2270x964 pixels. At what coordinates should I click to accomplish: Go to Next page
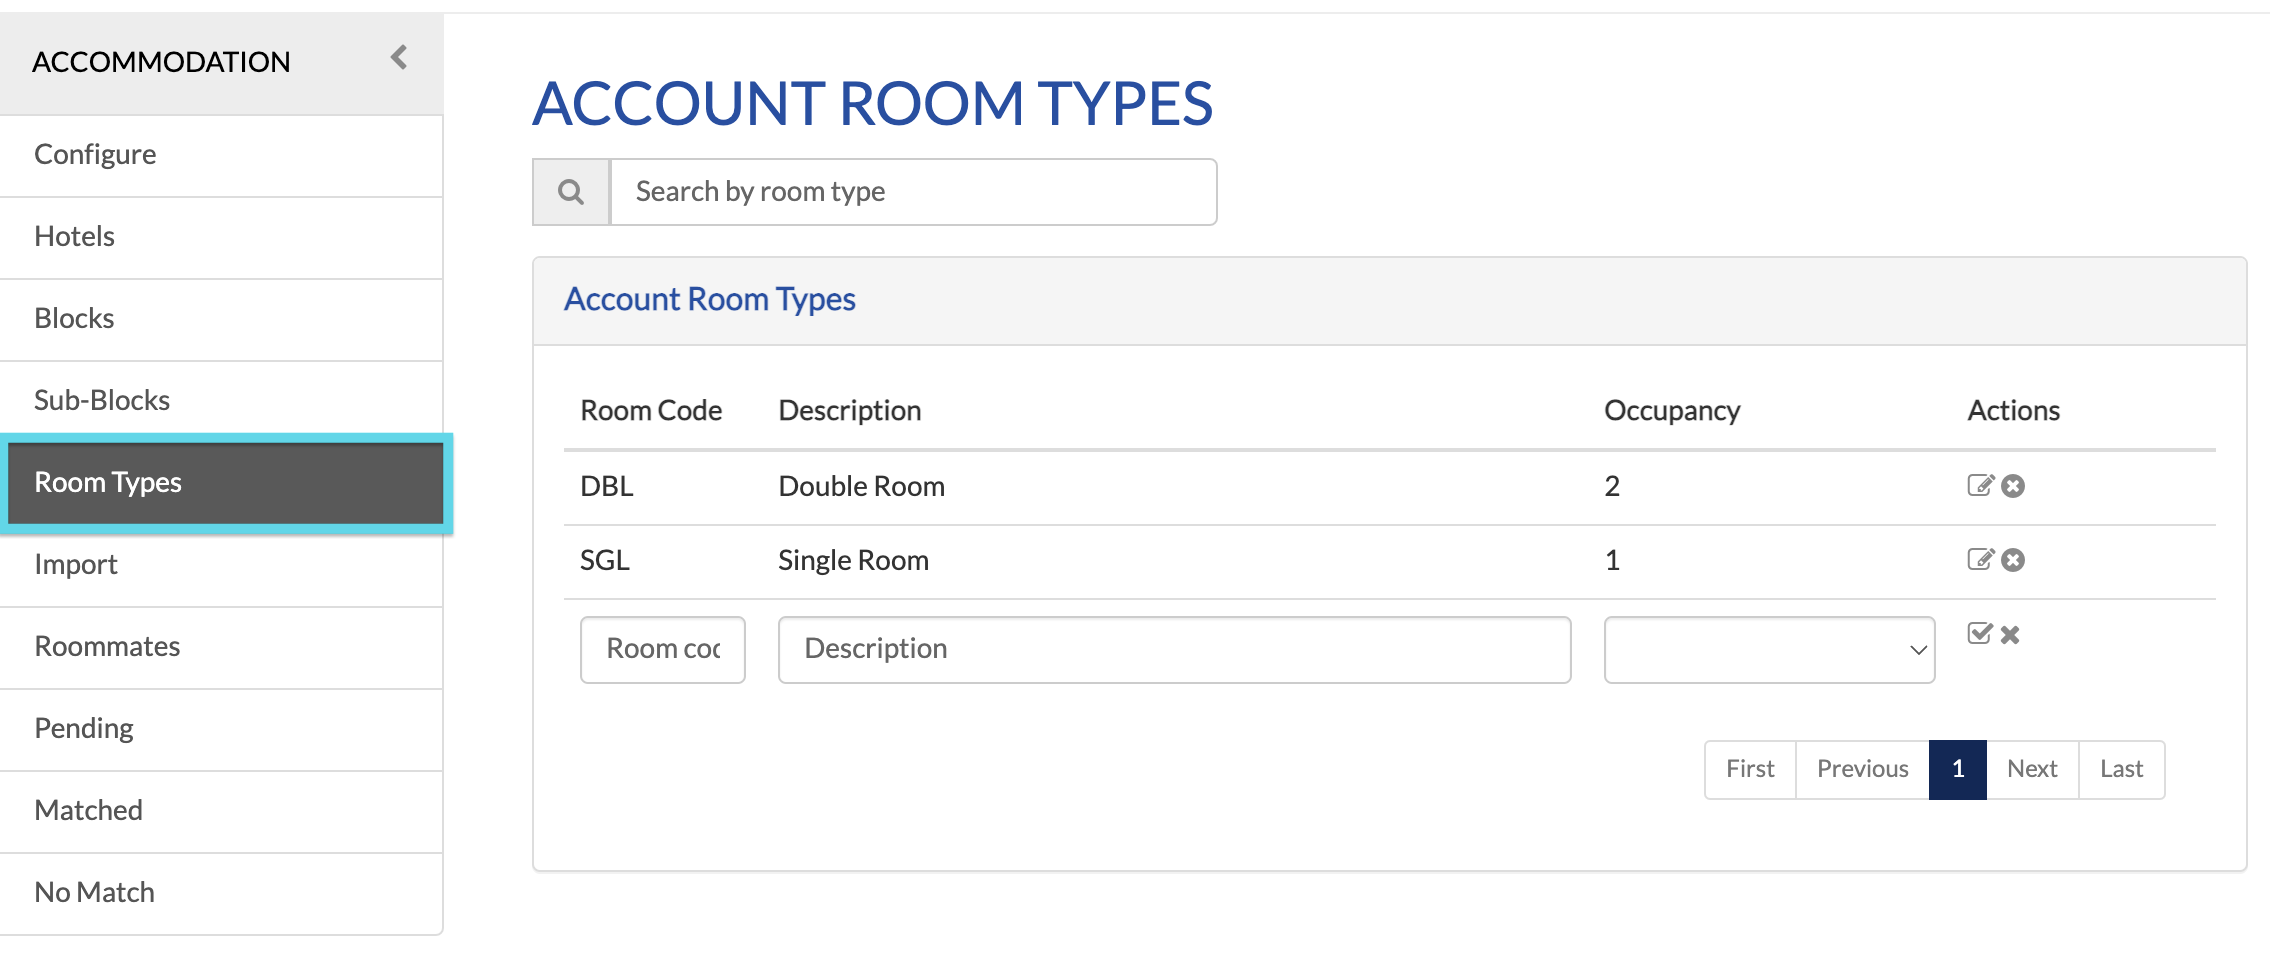[x=2032, y=769]
